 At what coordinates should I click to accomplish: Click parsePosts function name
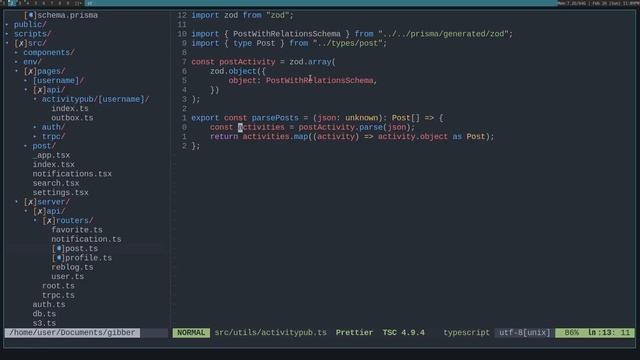click(275, 118)
